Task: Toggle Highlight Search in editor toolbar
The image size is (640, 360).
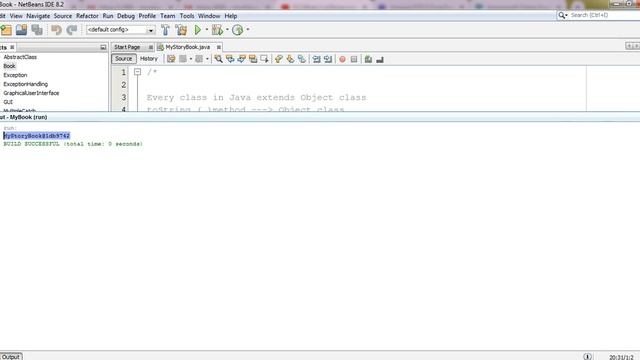Action: 253,59
